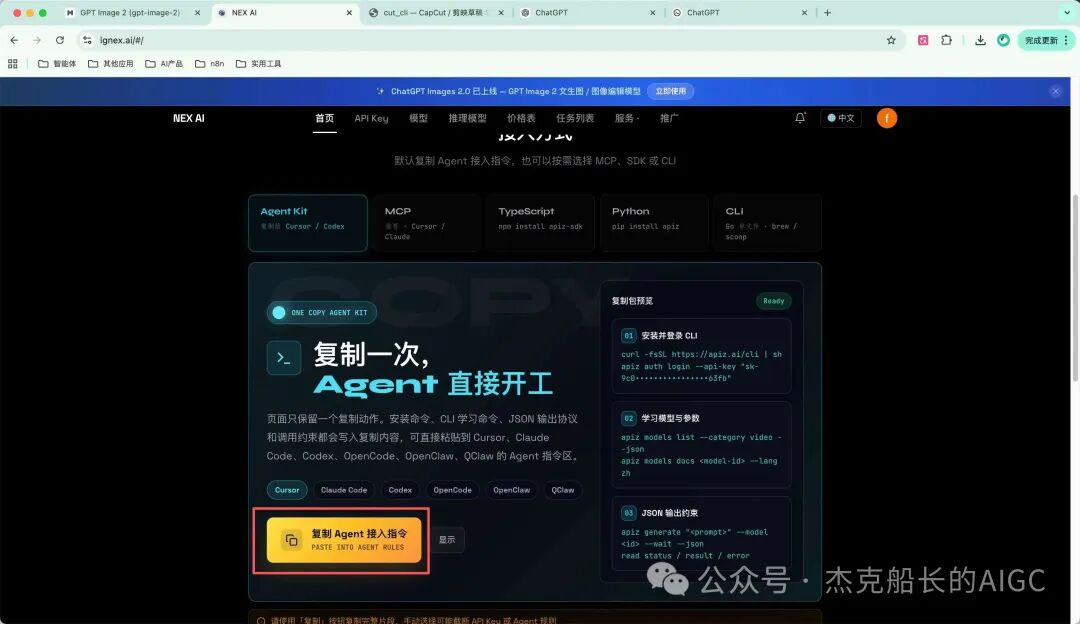This screenshot has height=624, width=1080.
Task: Reload the page with the refresh icon
Action: coord(60,40)
